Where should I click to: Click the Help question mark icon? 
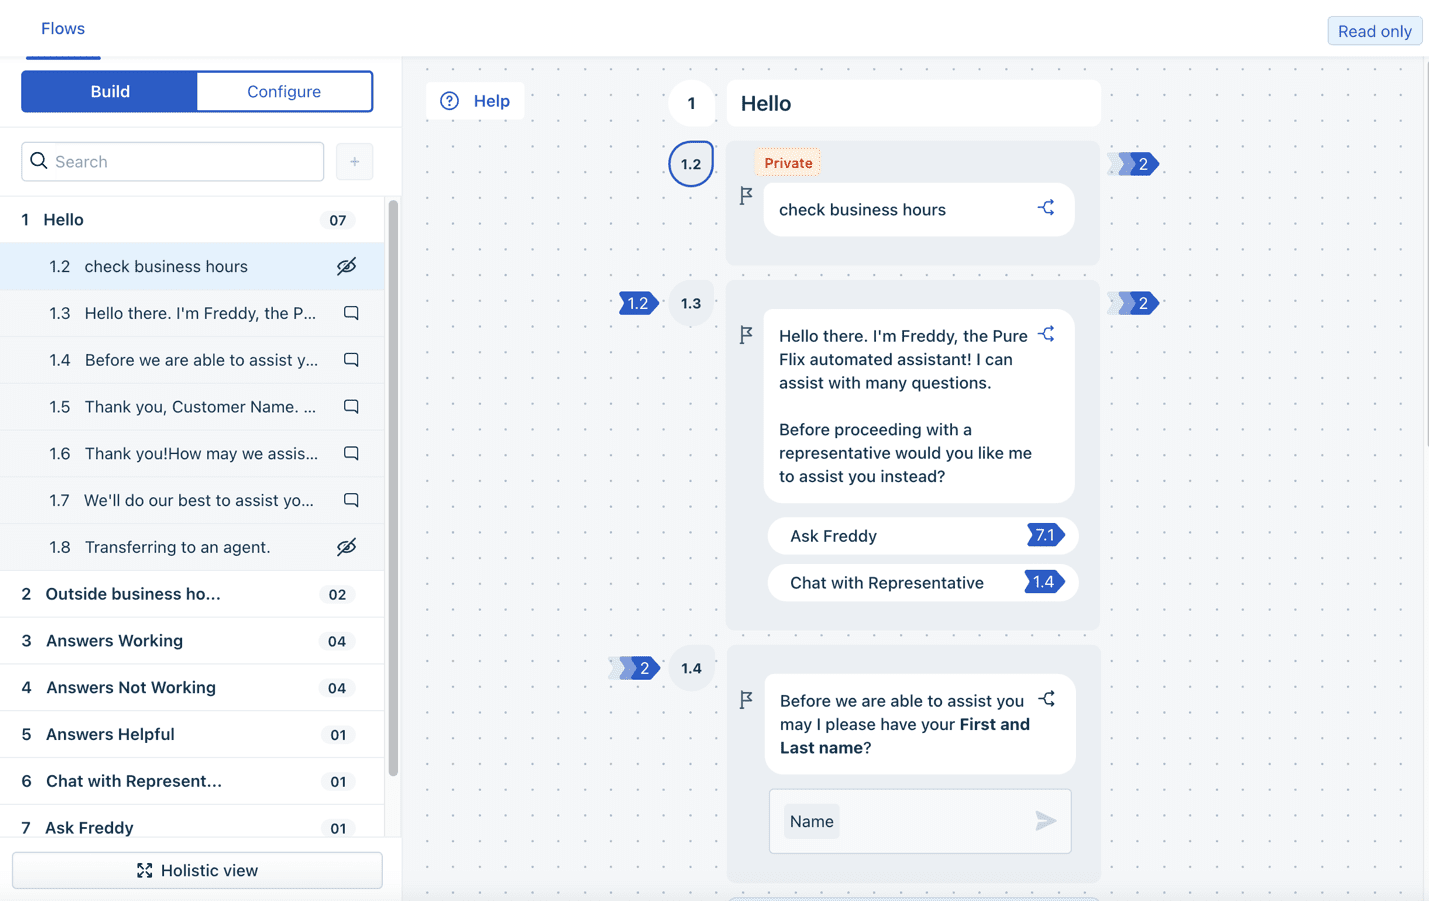[448, 100]
